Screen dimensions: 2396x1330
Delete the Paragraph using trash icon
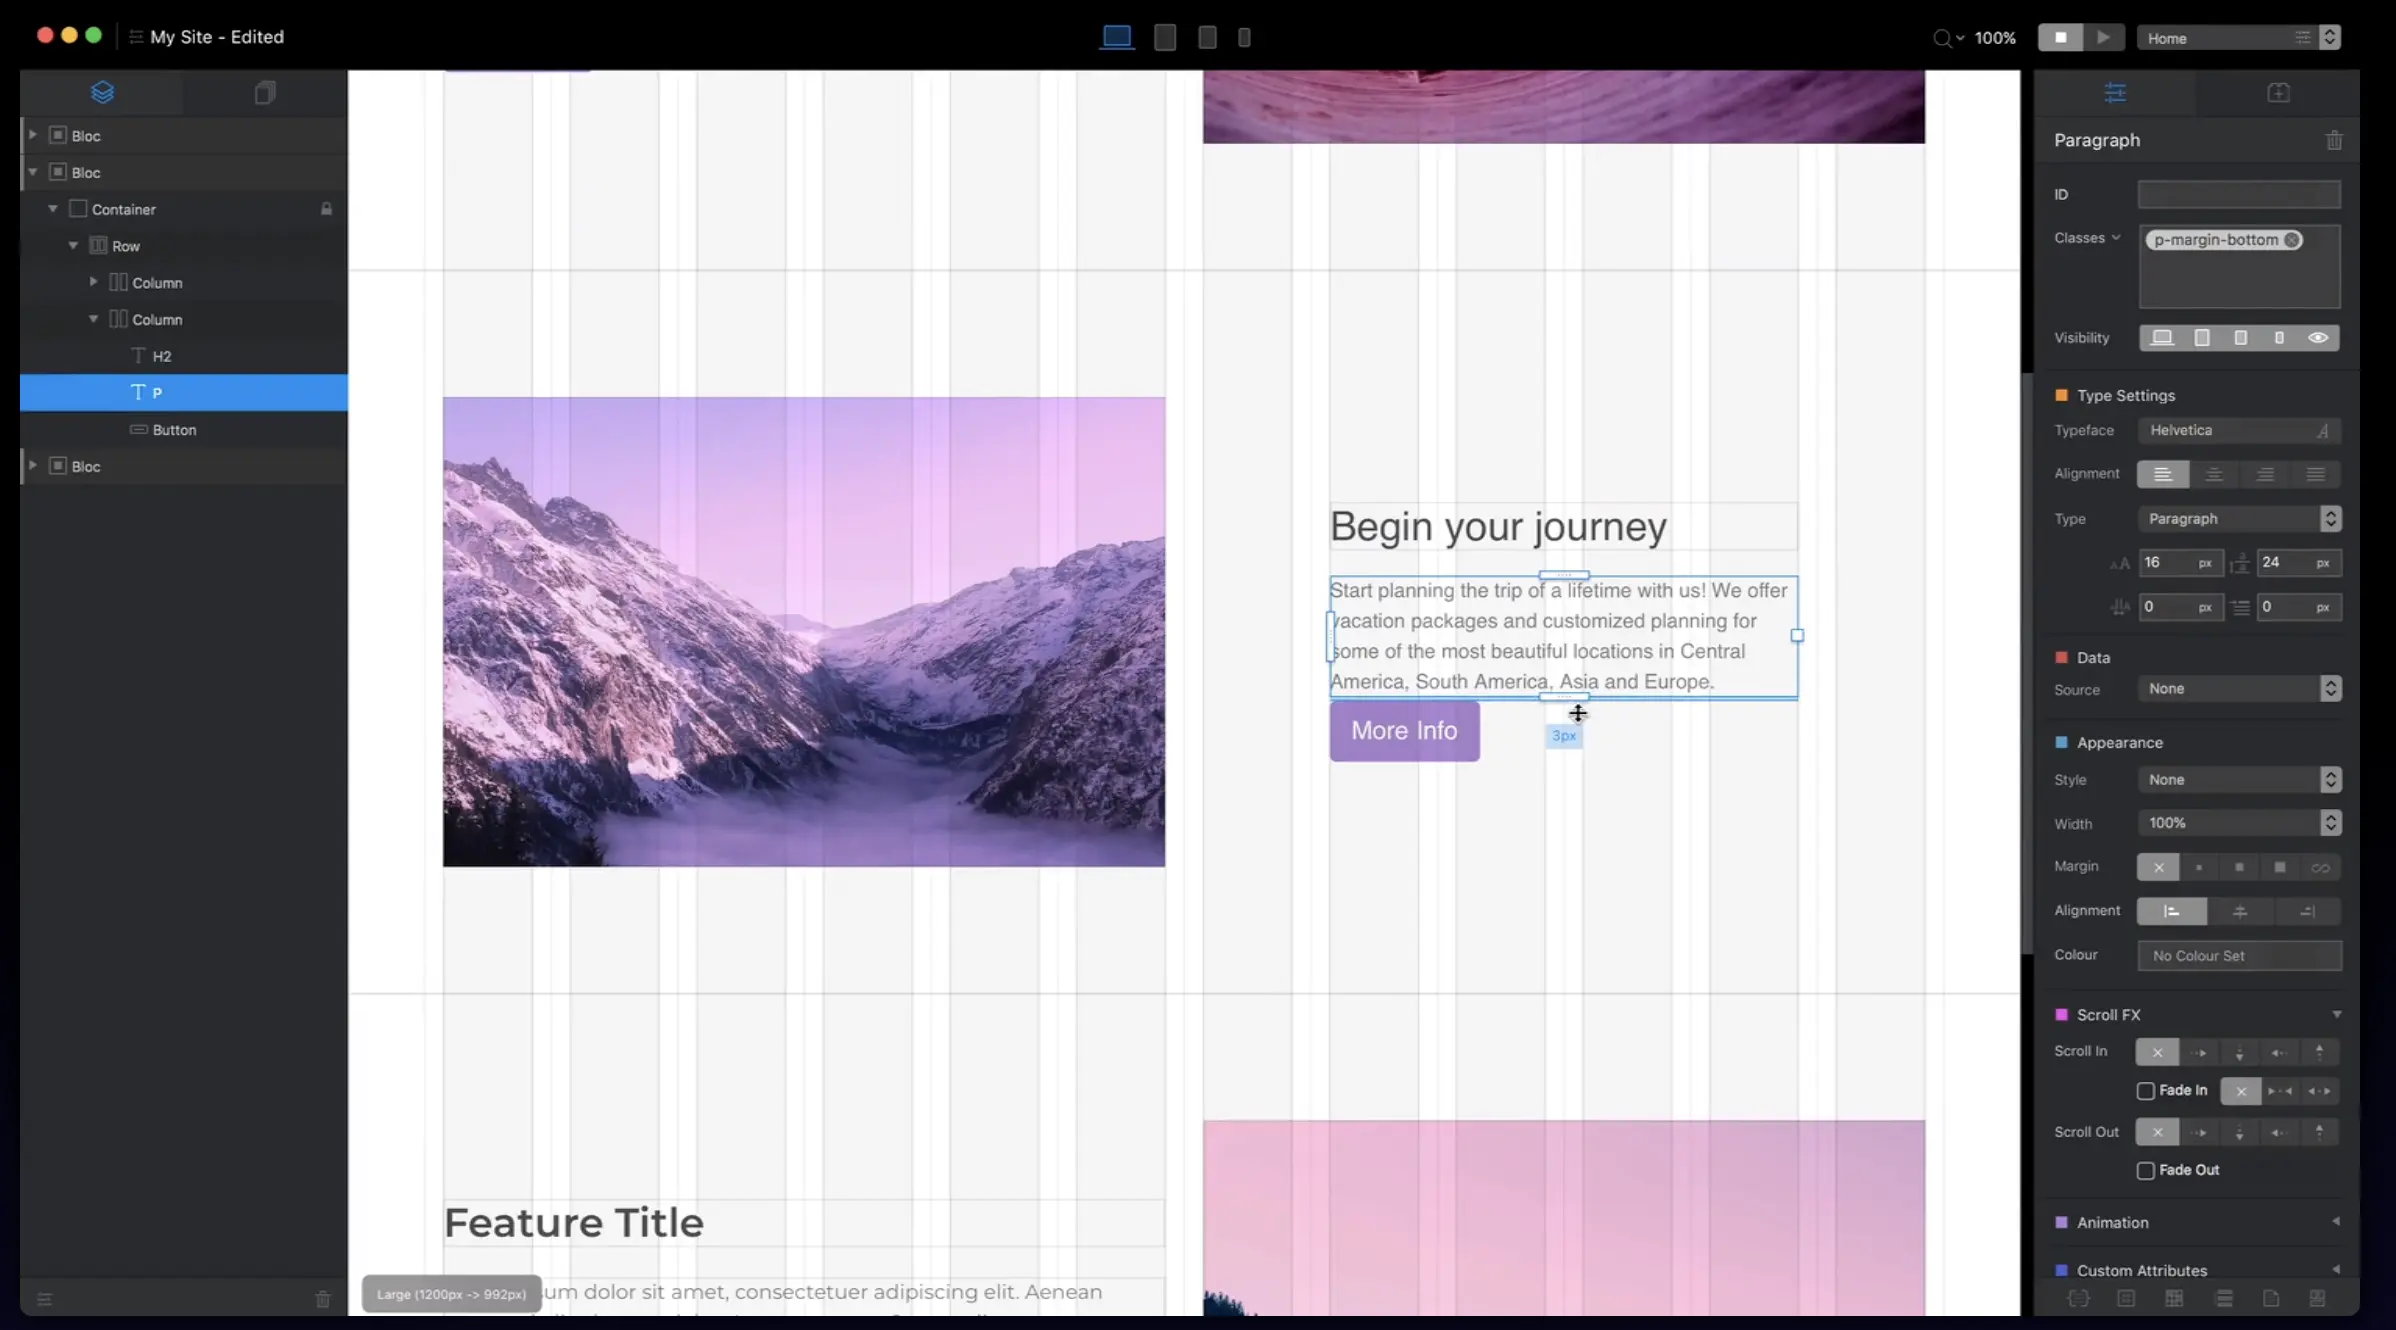point(2334,141)
